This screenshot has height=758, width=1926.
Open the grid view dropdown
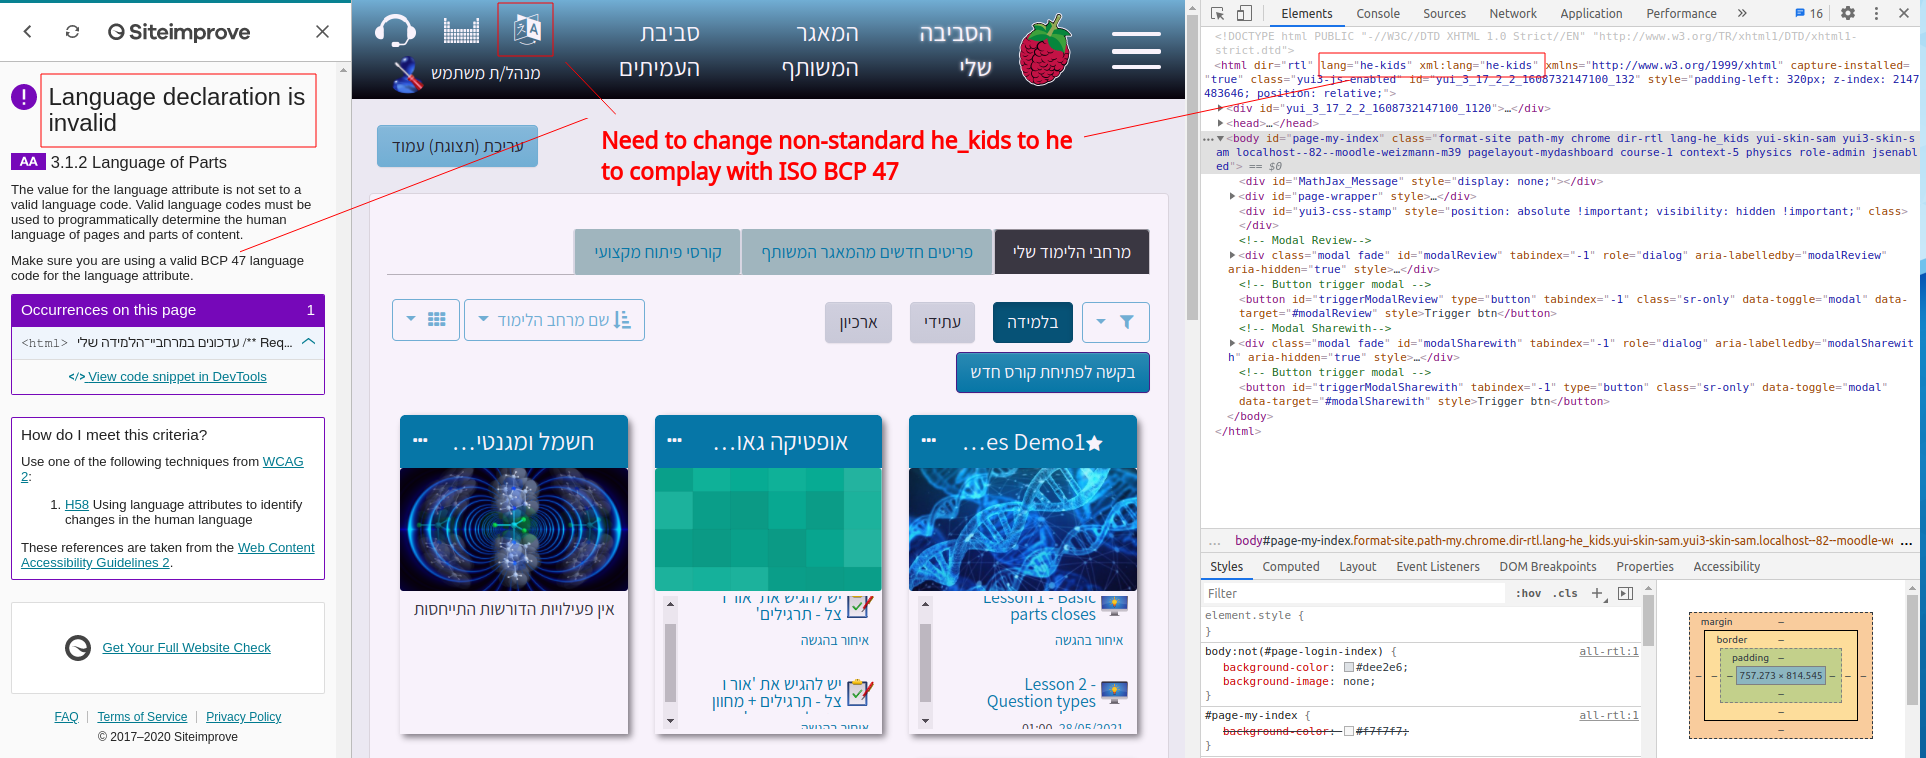[x=426, y=320]
